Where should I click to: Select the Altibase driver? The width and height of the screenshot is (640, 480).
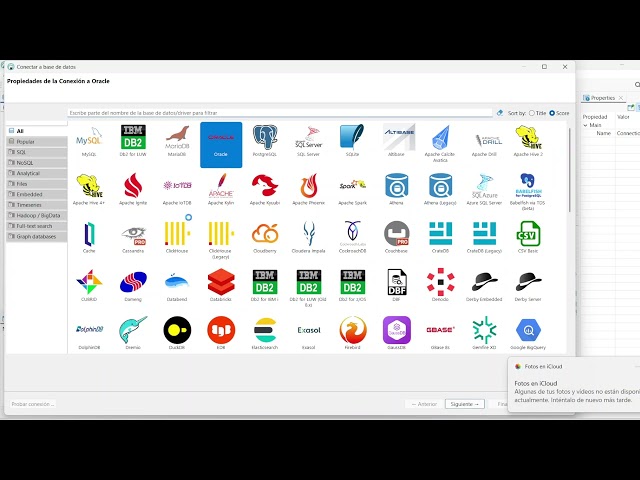pyautogui.click(x=396, y=141)
